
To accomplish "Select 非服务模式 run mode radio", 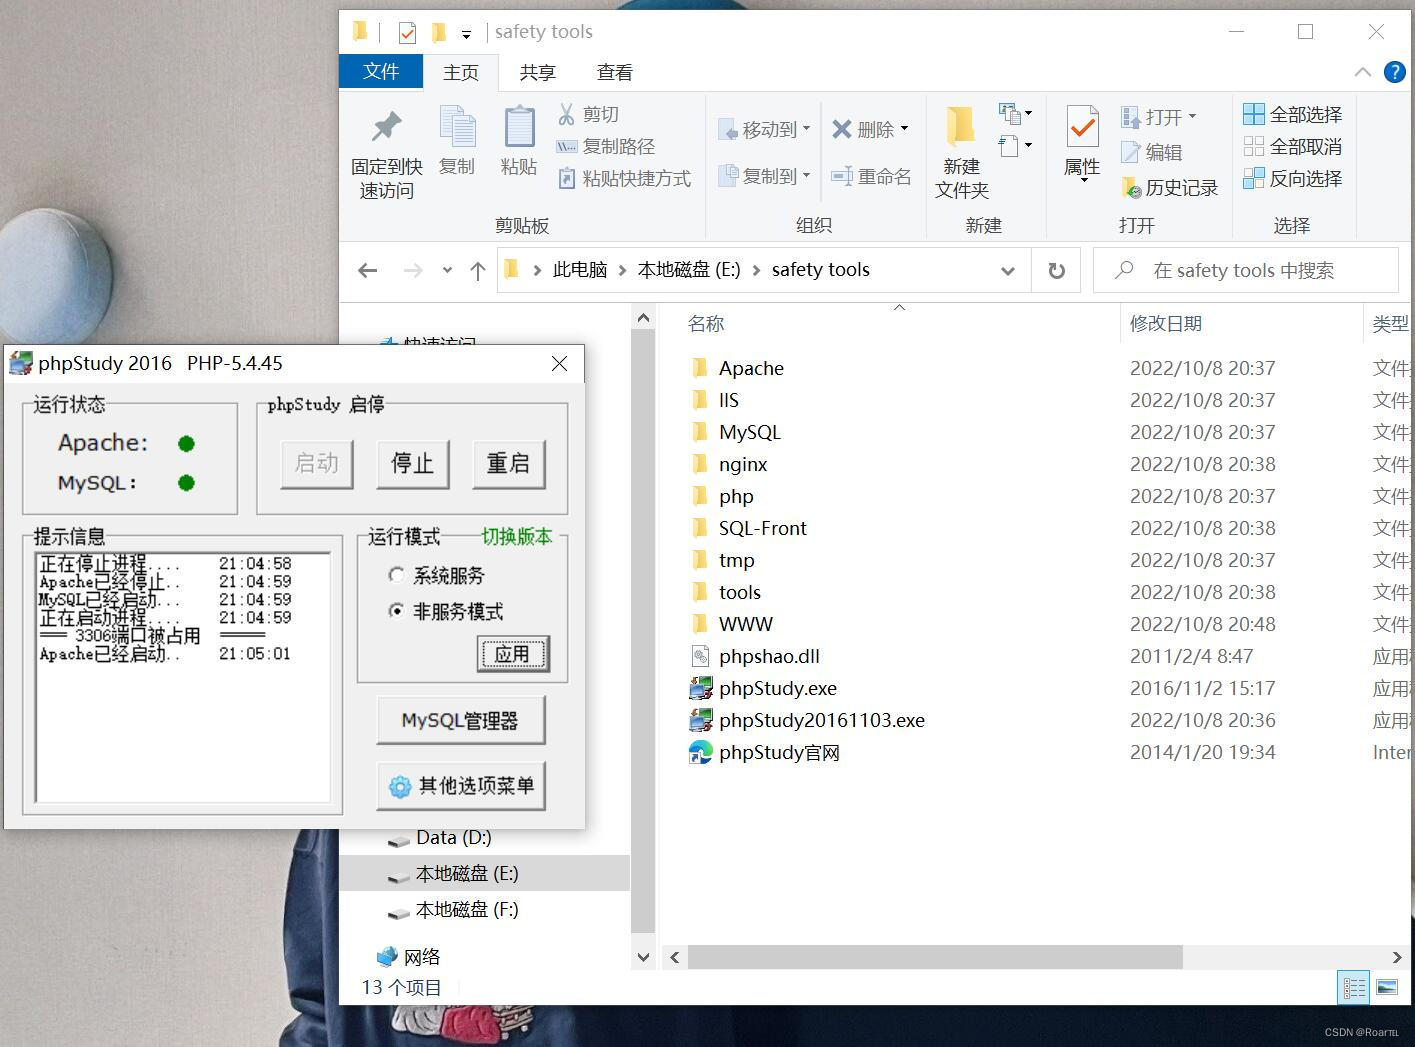I will [x=396, y=611].
